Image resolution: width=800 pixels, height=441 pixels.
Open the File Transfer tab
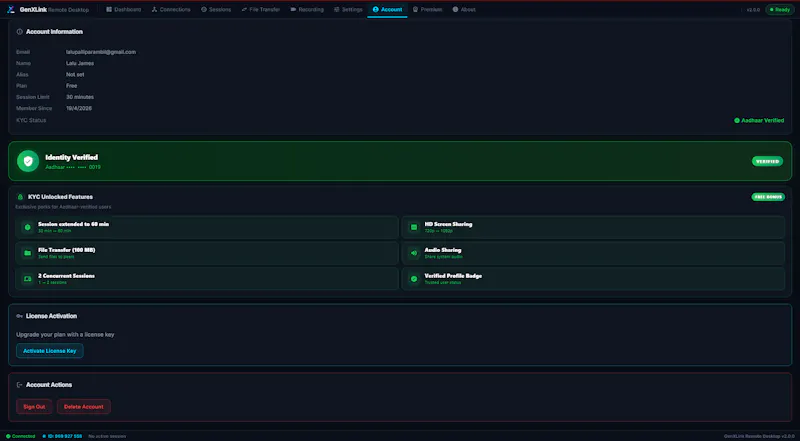point(260,9)
